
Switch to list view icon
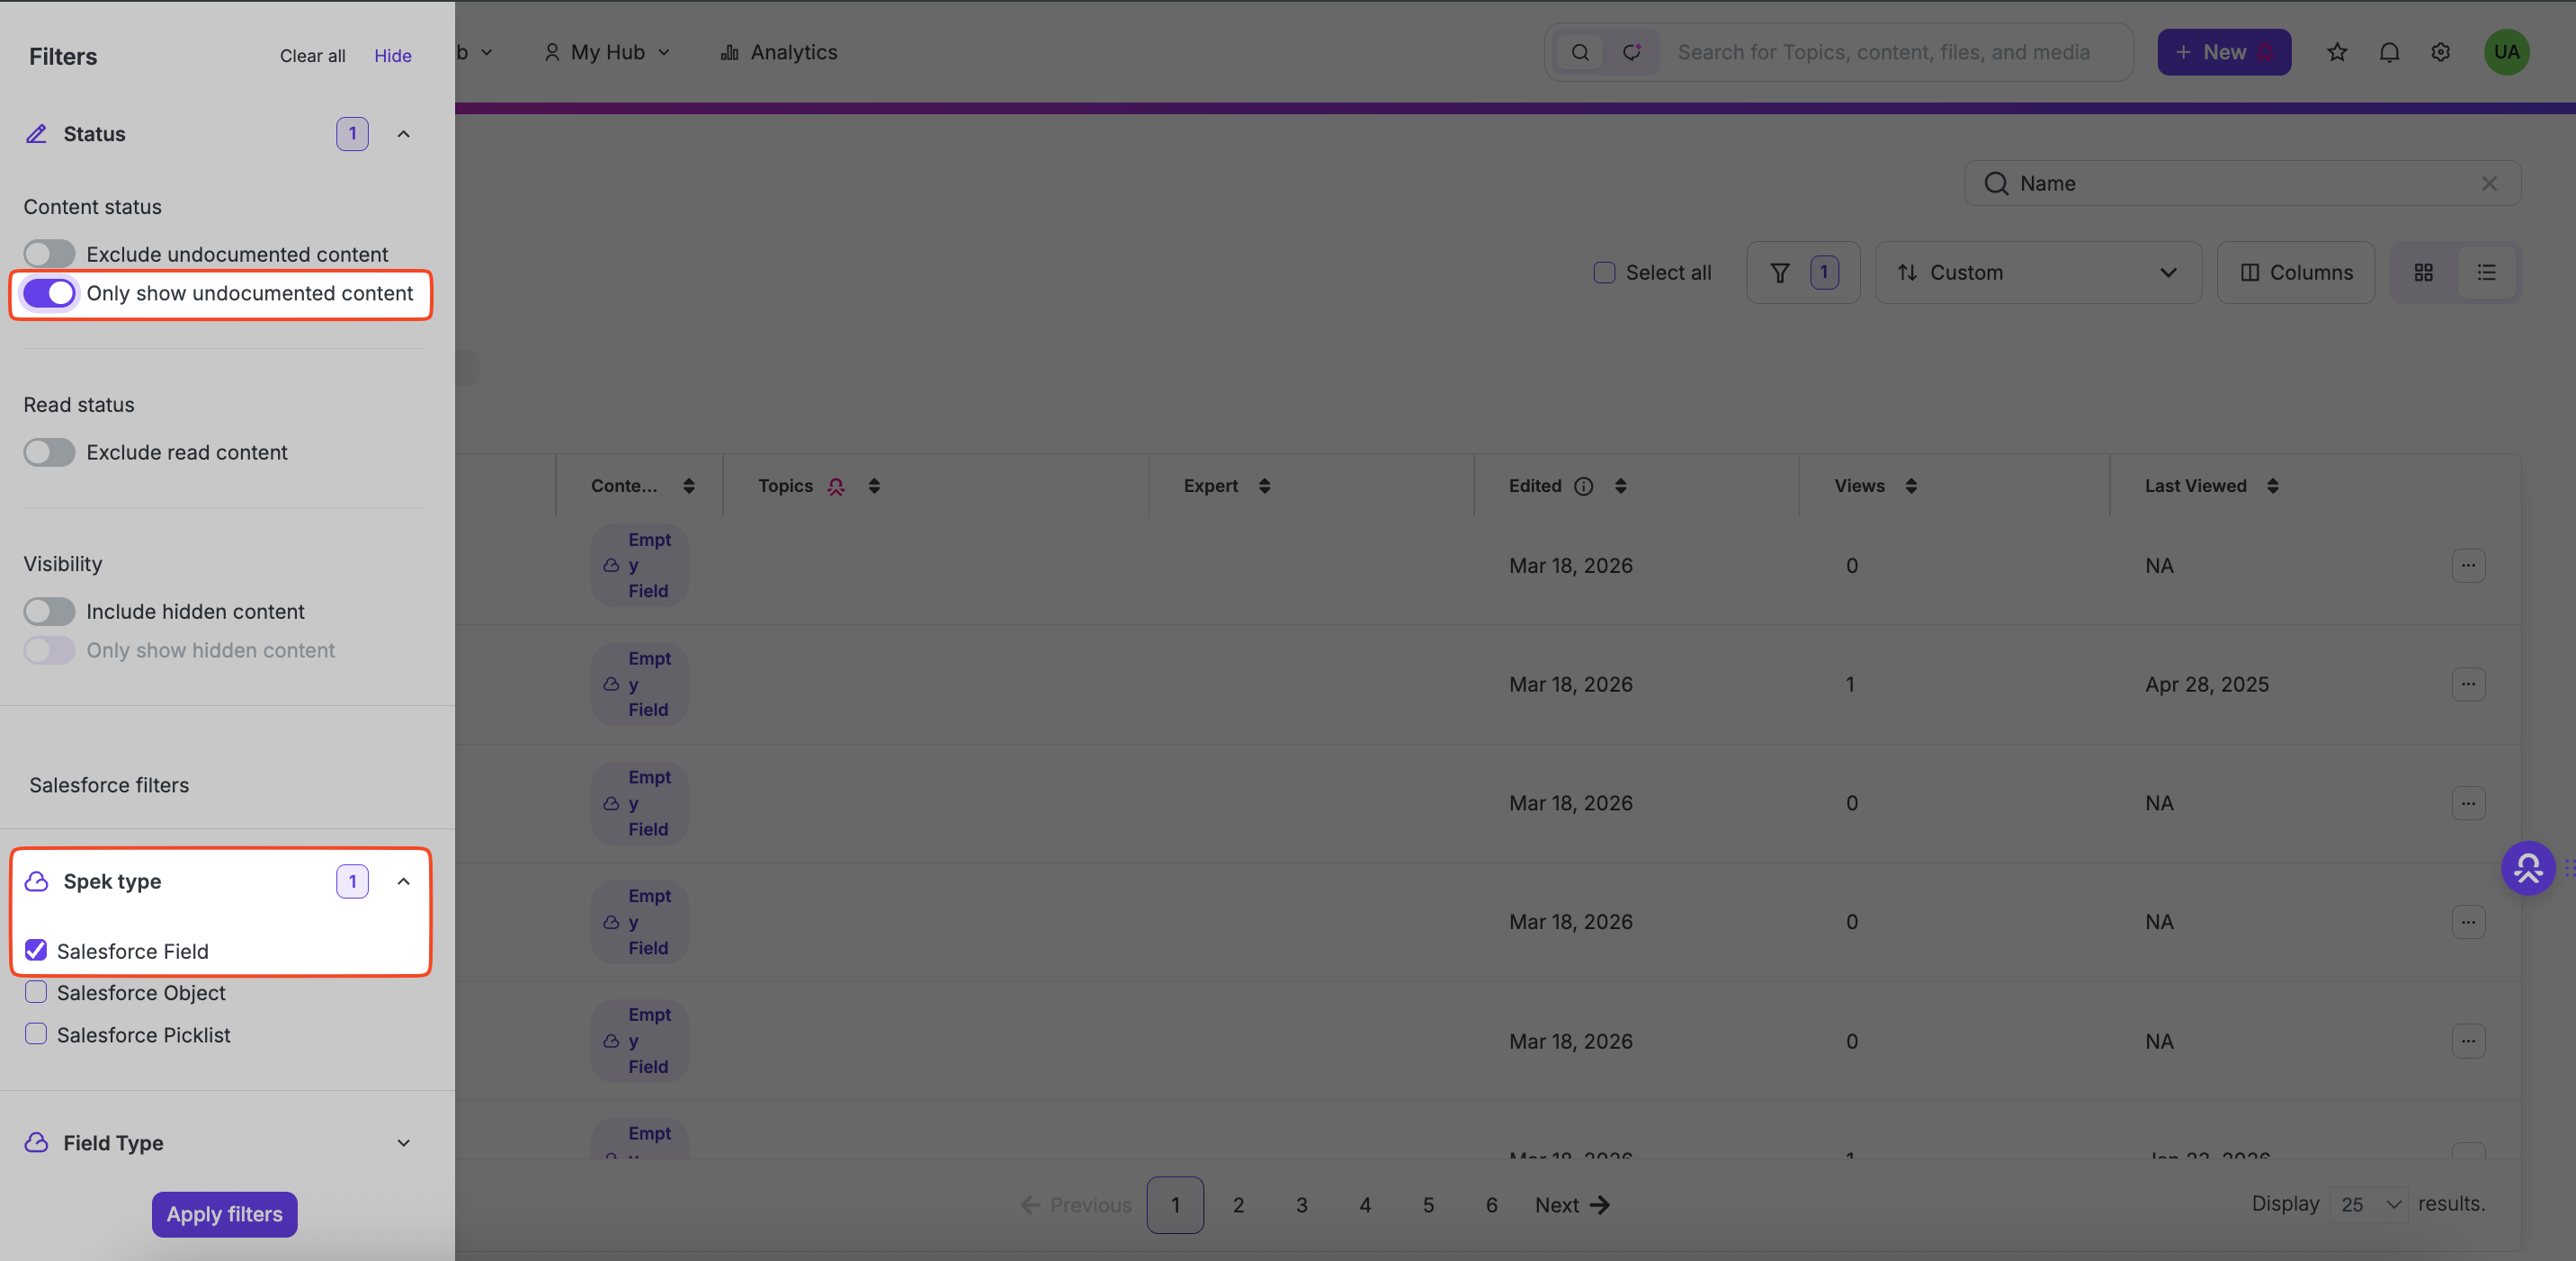(2486, 272)
